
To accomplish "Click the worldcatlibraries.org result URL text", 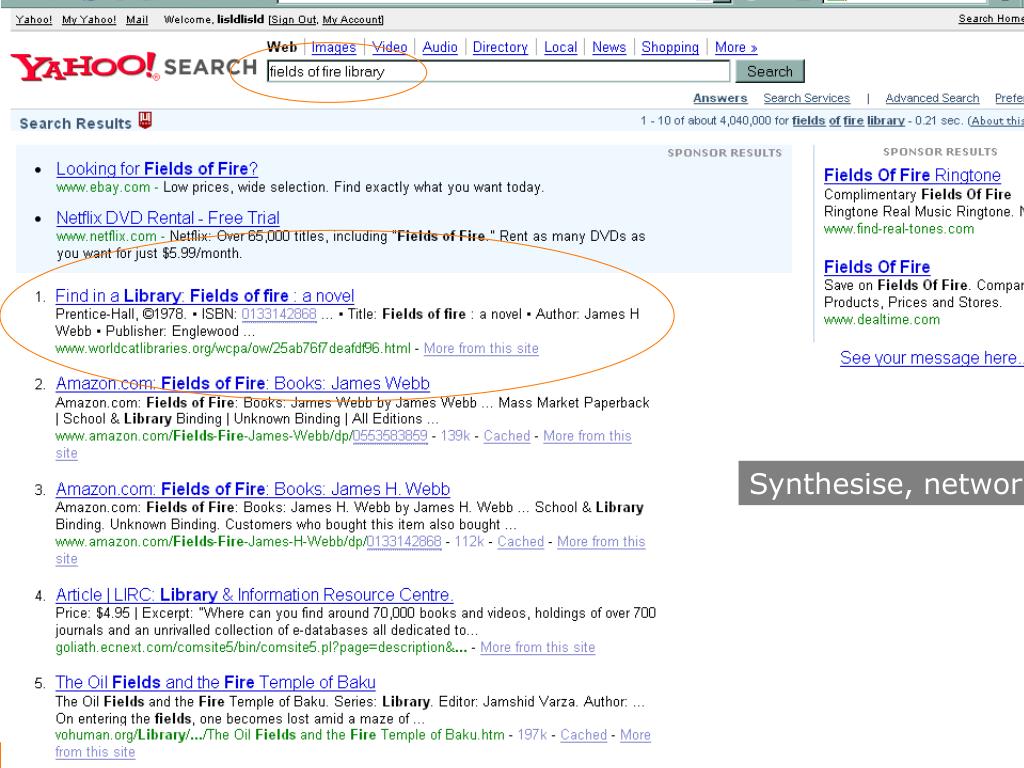I will 233,348.
